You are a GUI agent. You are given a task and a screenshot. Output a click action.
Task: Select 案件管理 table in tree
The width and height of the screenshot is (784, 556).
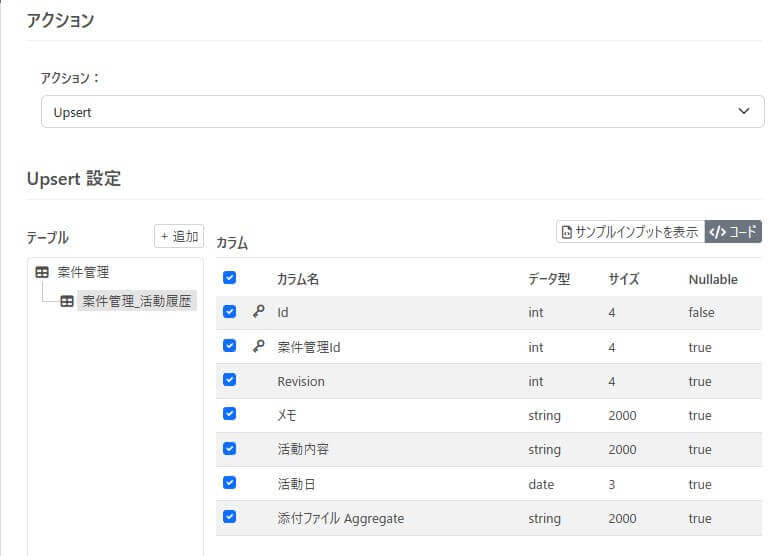click(83, 272)
